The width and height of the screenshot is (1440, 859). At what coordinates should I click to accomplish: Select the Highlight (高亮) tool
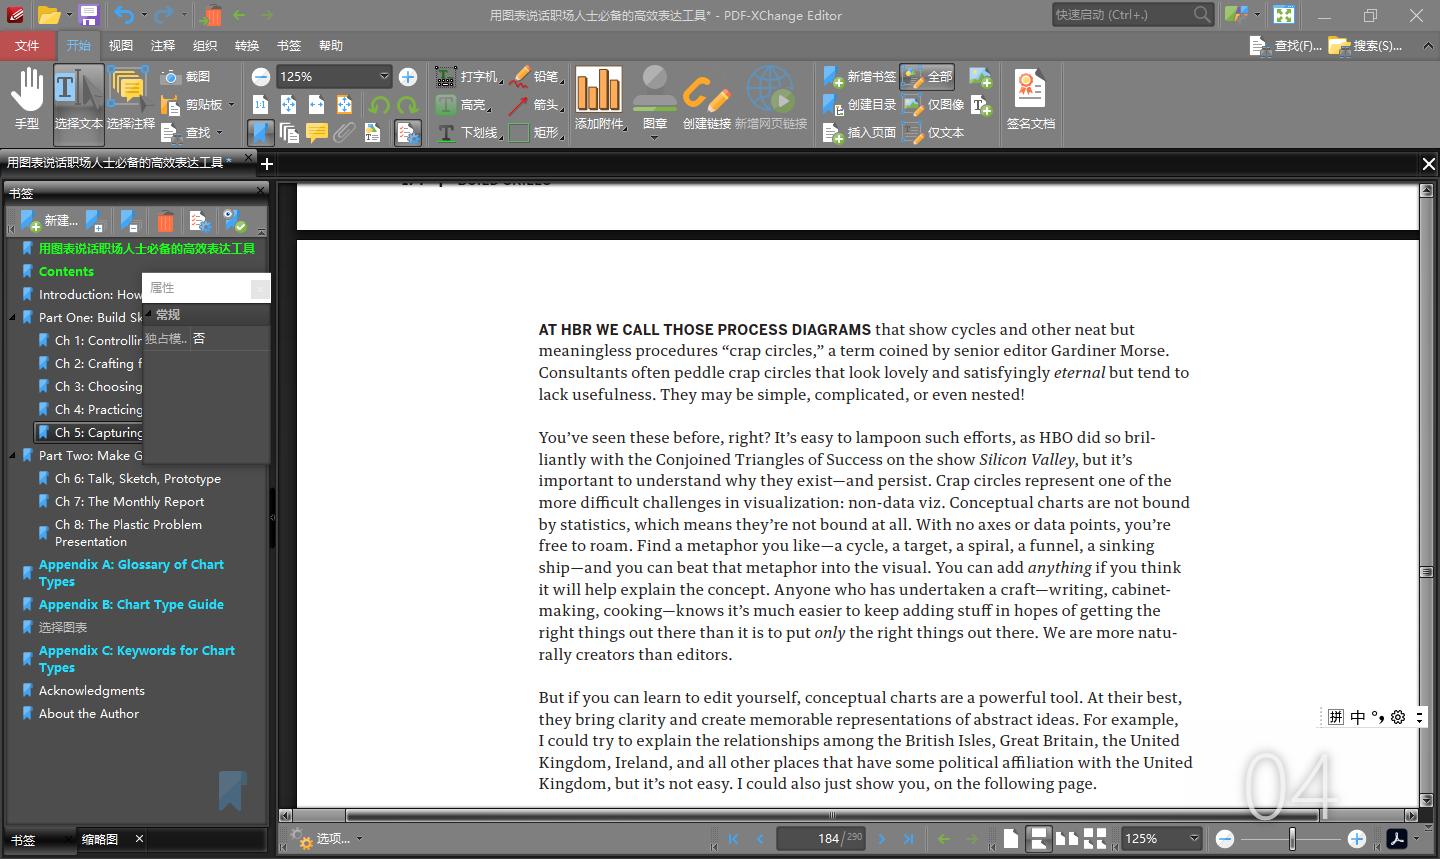462,105
